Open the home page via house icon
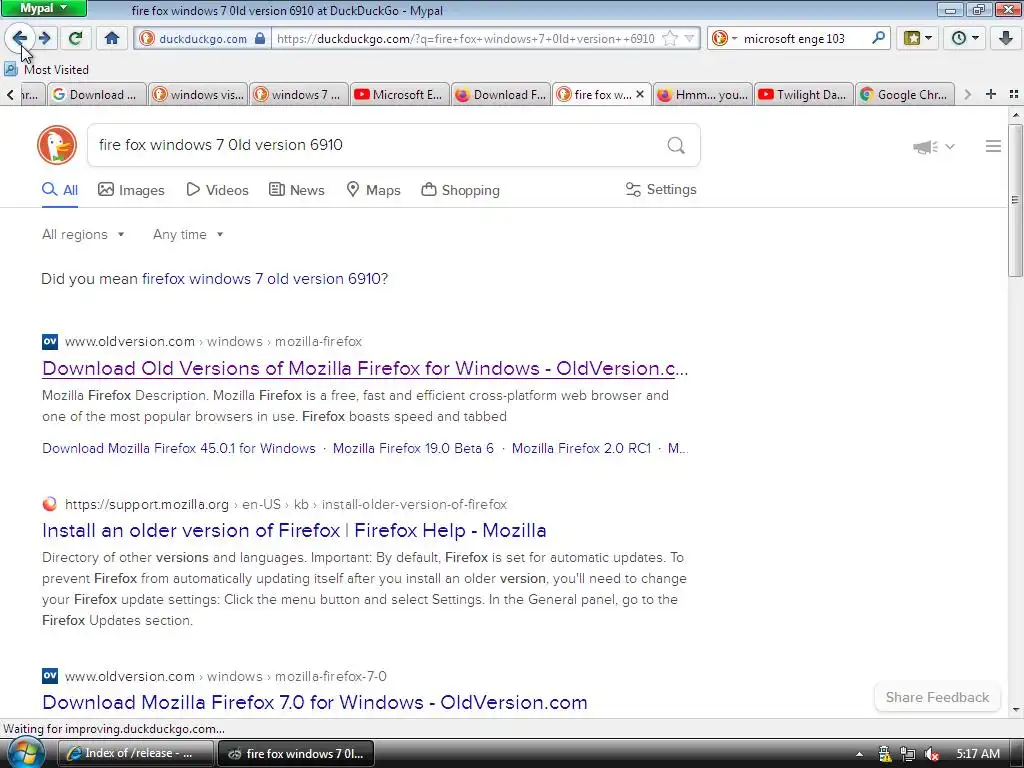 click(x=112, y=38)
